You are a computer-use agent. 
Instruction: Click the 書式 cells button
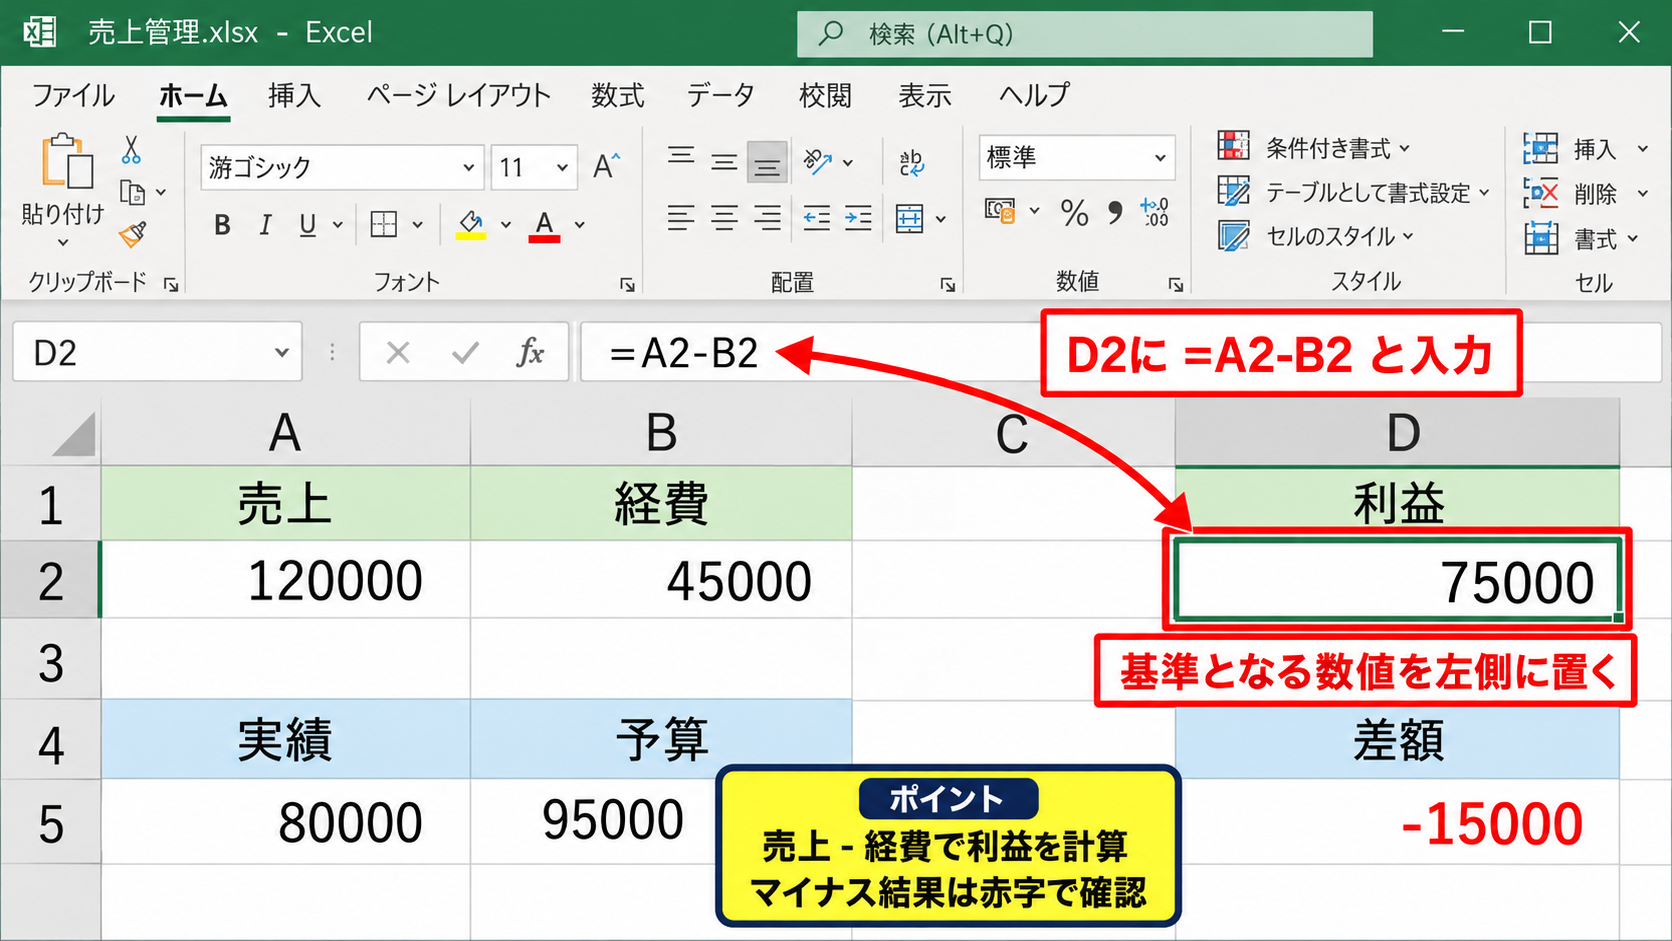click(x=1581, y=239)
